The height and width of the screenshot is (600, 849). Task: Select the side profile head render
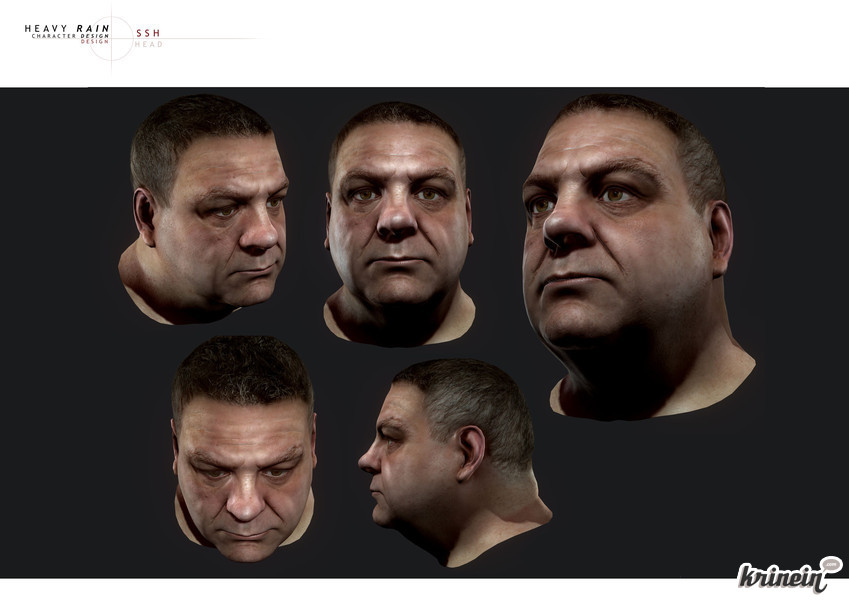455,462
